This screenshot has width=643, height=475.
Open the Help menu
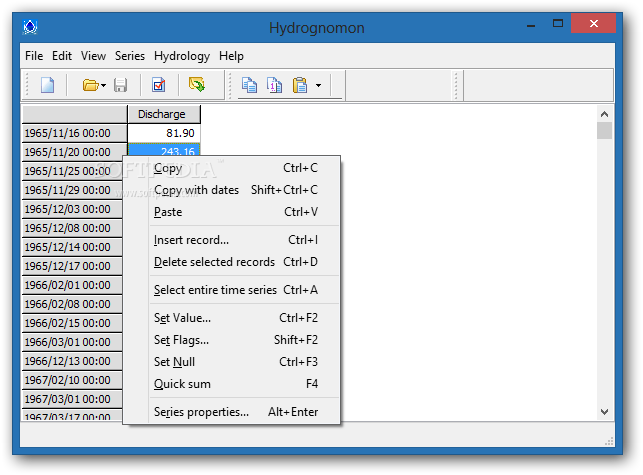(231, 56)
